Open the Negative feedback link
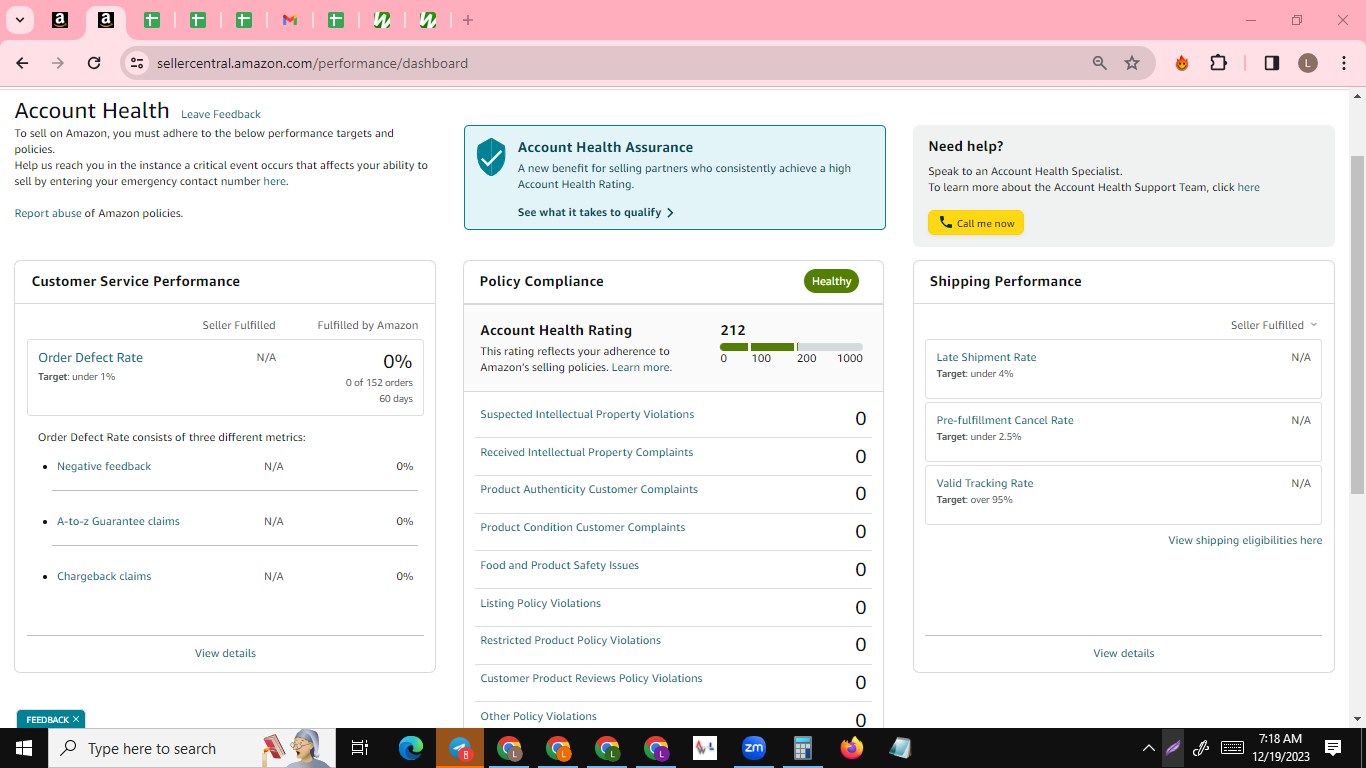This screenshot has height=768, width=1366. point(104,466)
